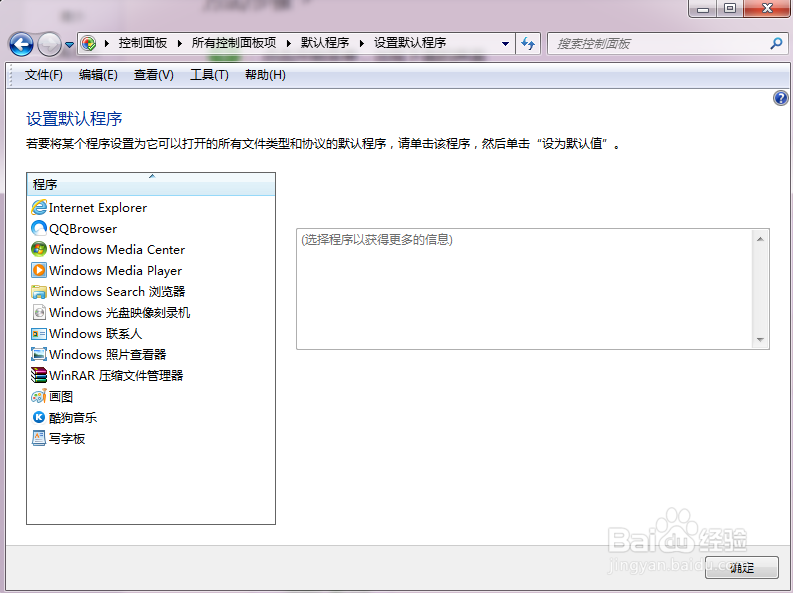This screenshot has width=793, height=593.
Task: Click the 确定 button
Action: pyautogui.click(x=742, y=568)
